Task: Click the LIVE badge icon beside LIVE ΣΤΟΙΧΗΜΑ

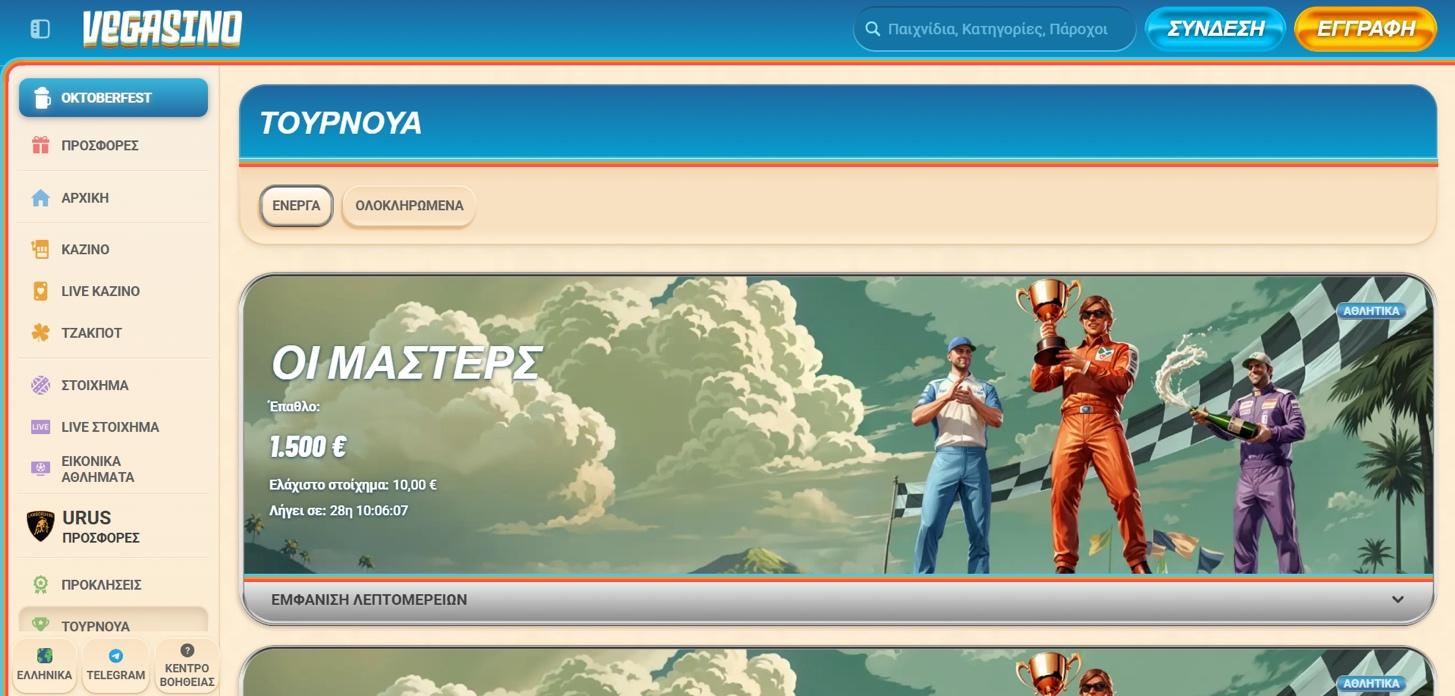Action: tap(40, 427)
